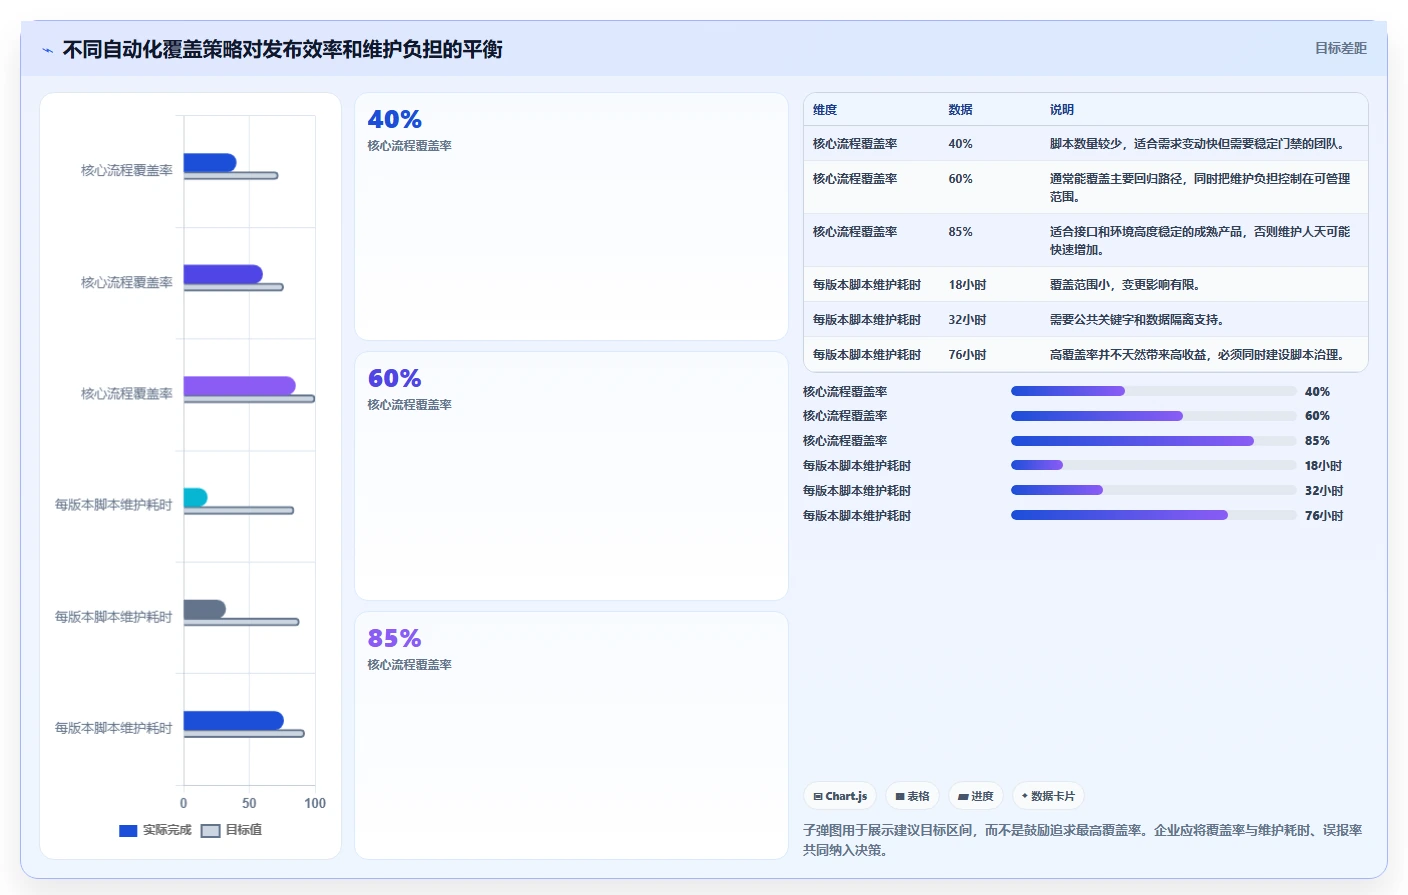Click the 说明 table column header
1408x895 pixels.
[x=1062, y=110]
